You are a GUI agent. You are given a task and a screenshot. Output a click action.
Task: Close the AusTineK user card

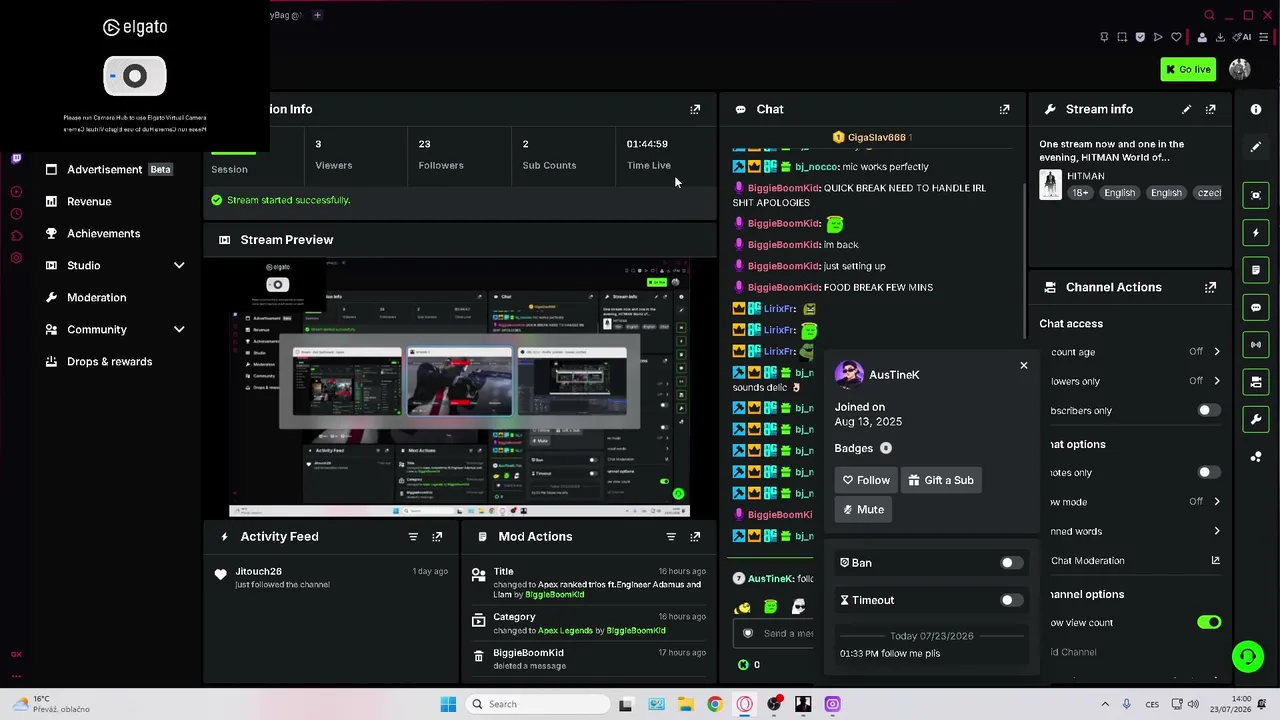[1024, 365]
